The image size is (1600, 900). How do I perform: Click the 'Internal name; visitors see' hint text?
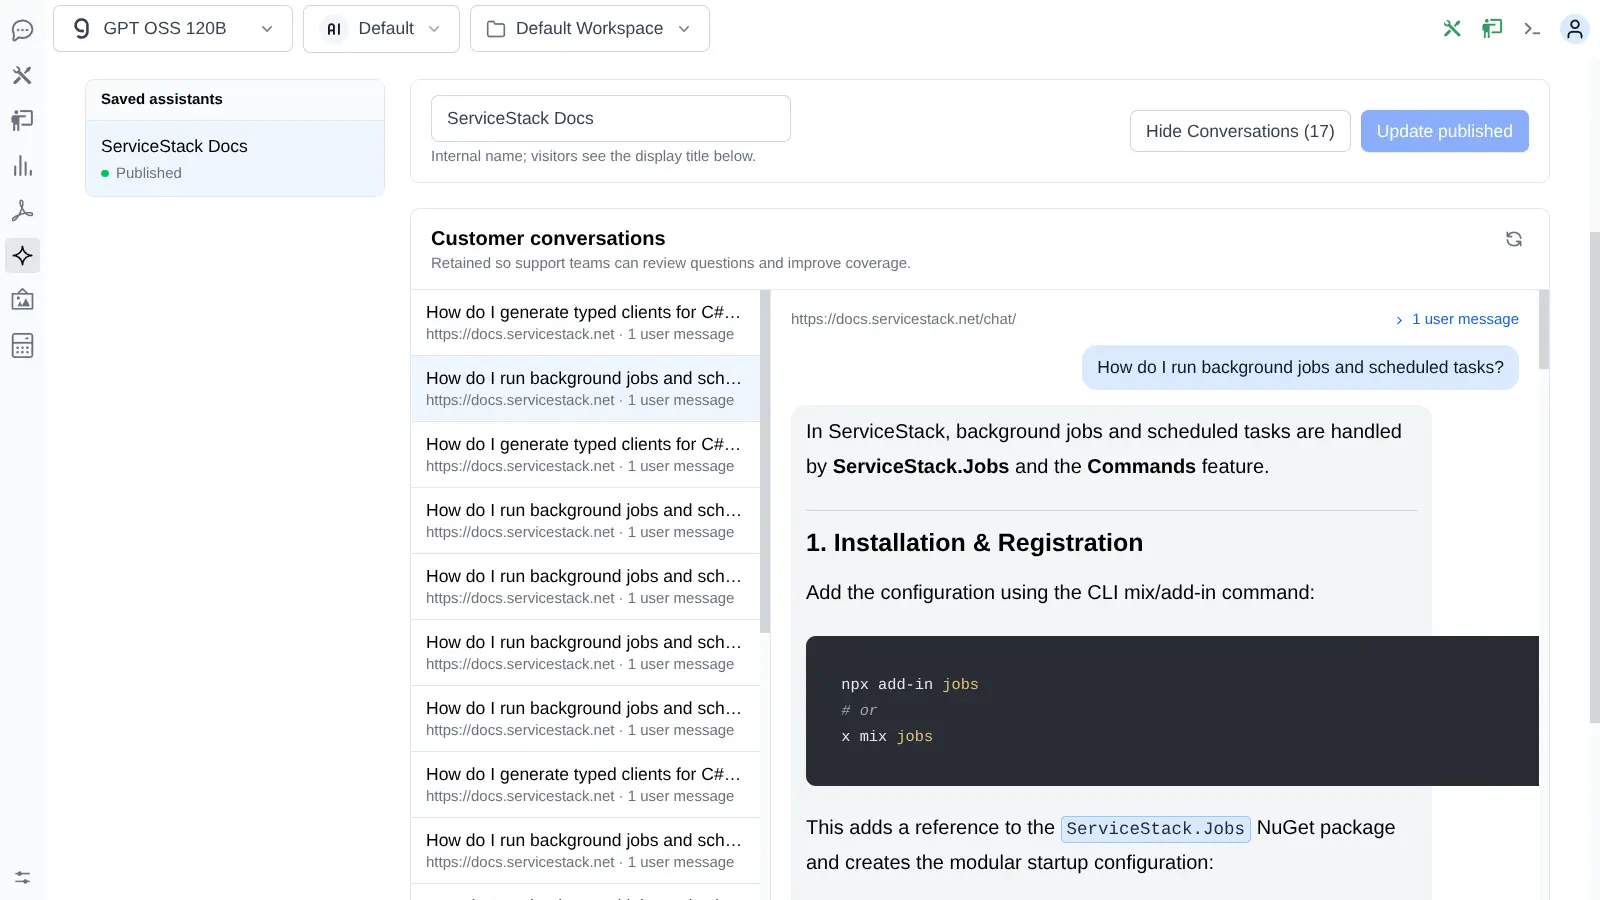(x=593, y=156)
